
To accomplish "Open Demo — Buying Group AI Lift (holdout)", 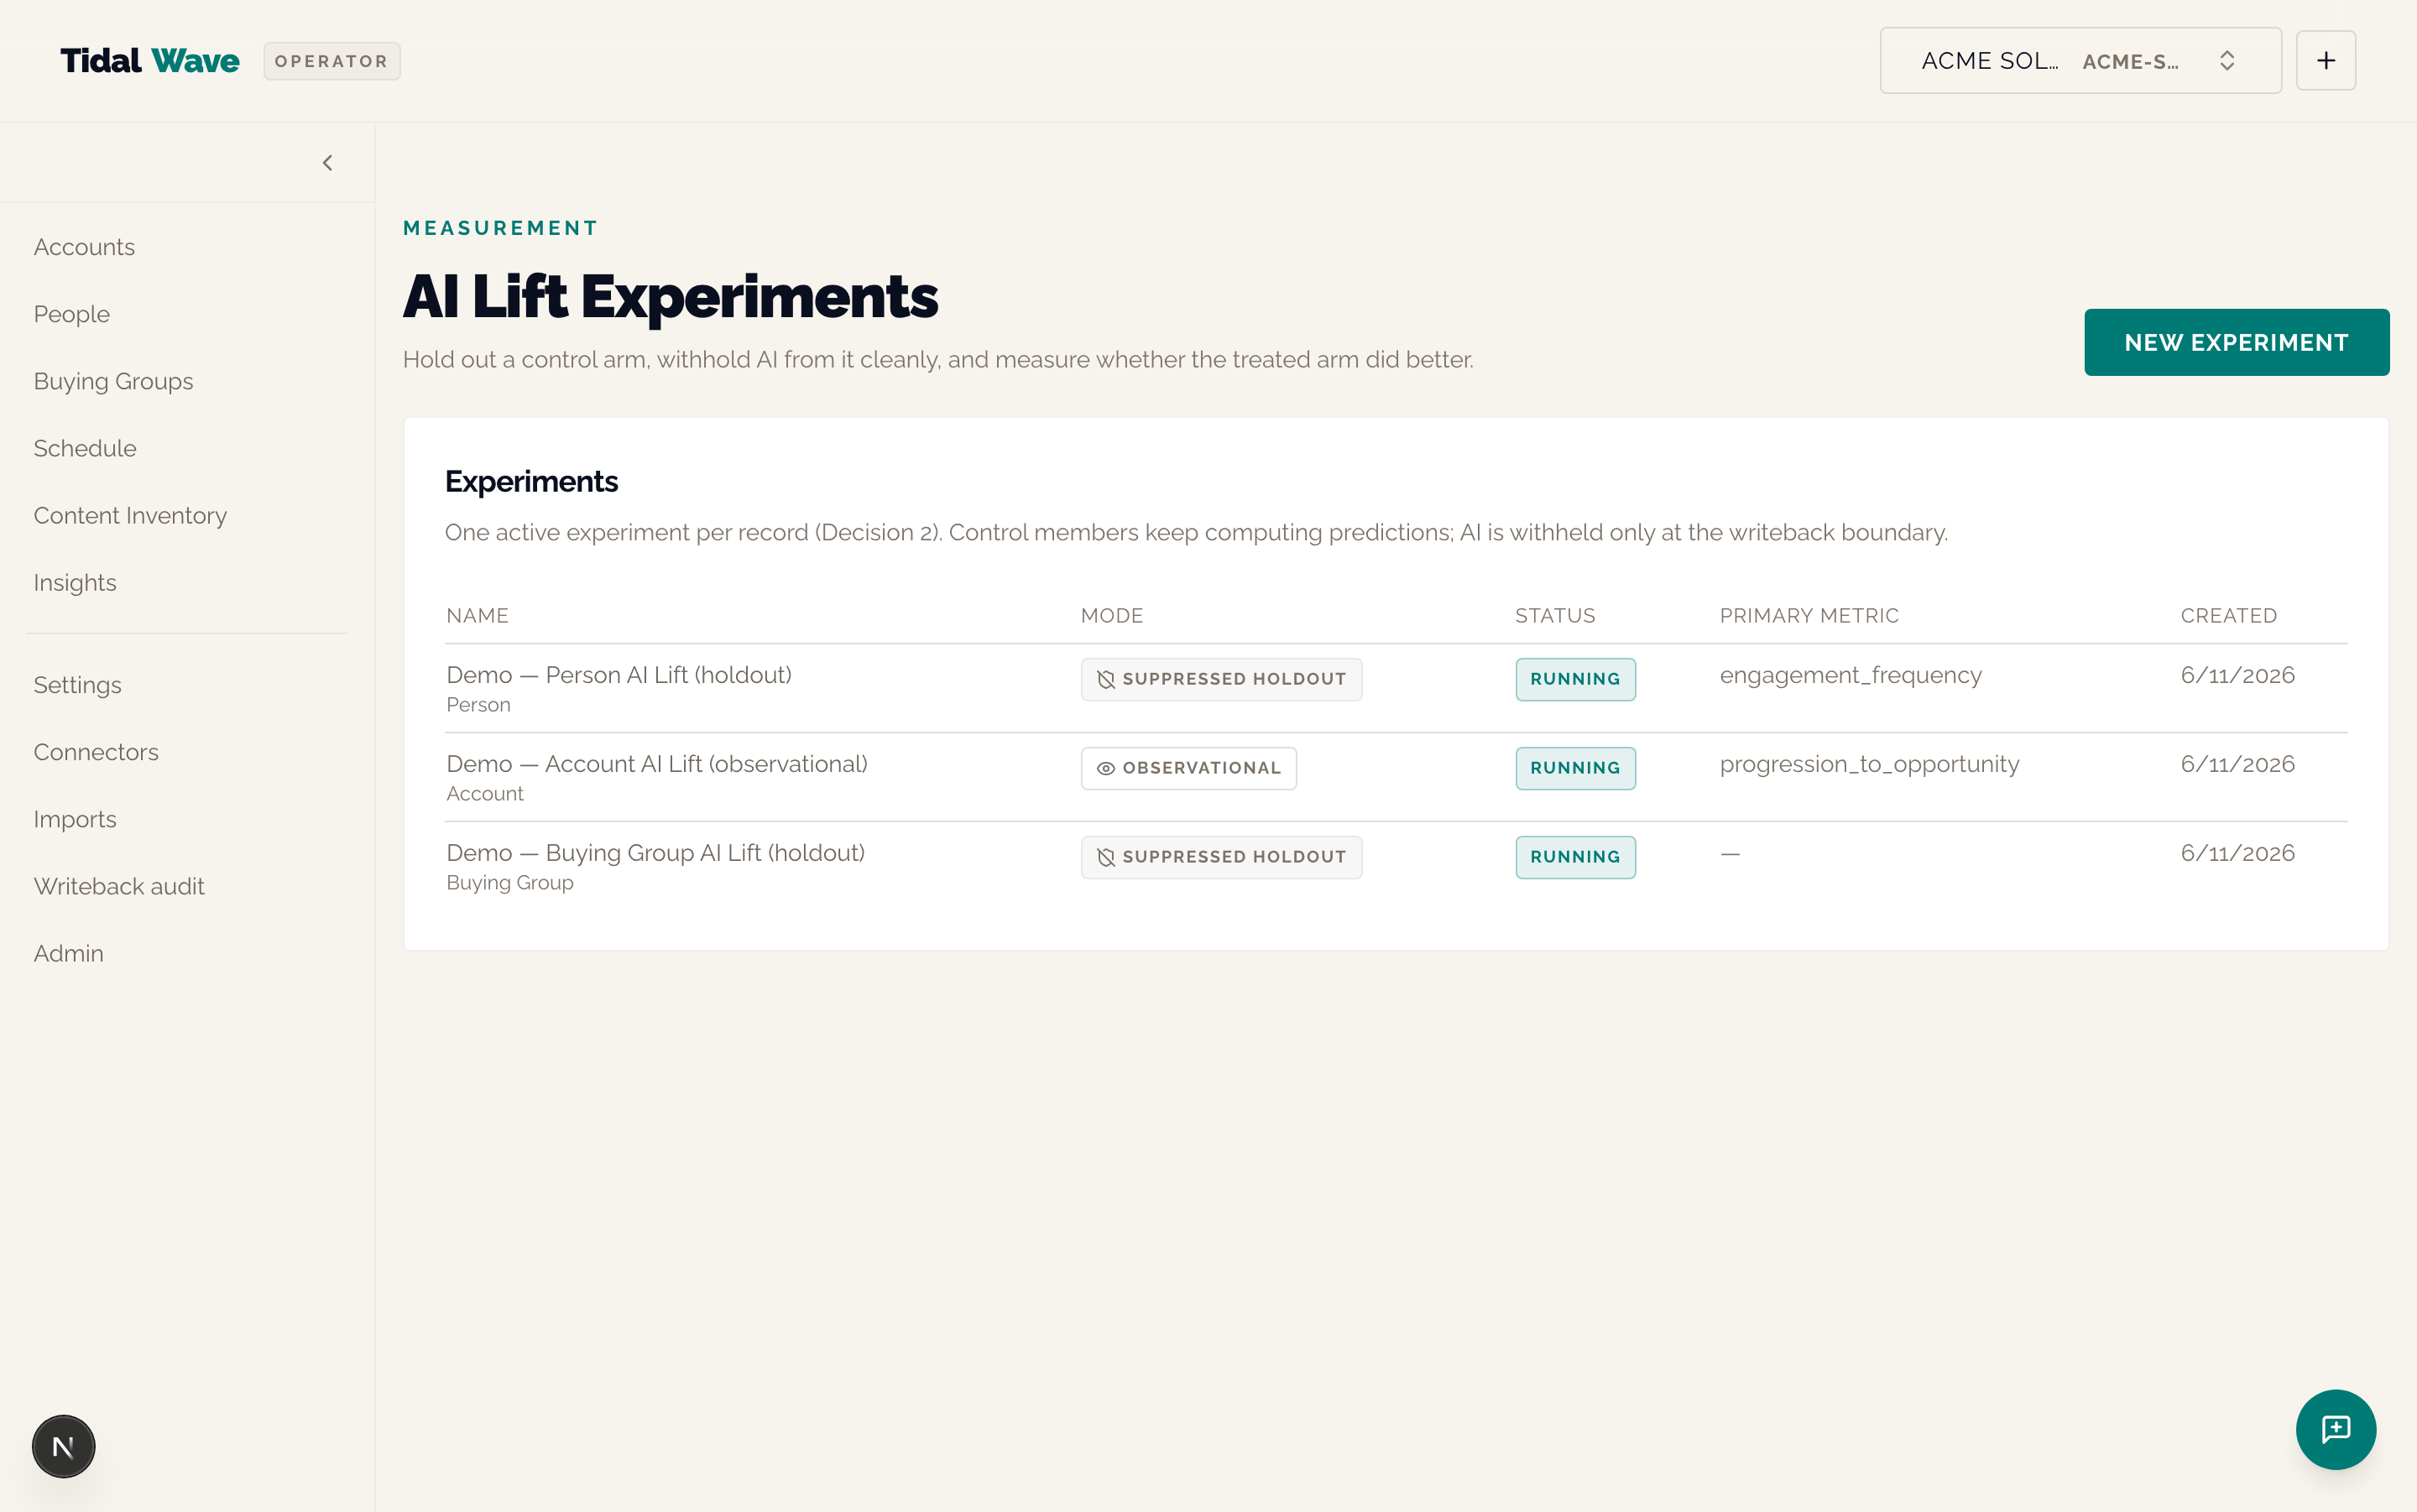I will (656, 853).
